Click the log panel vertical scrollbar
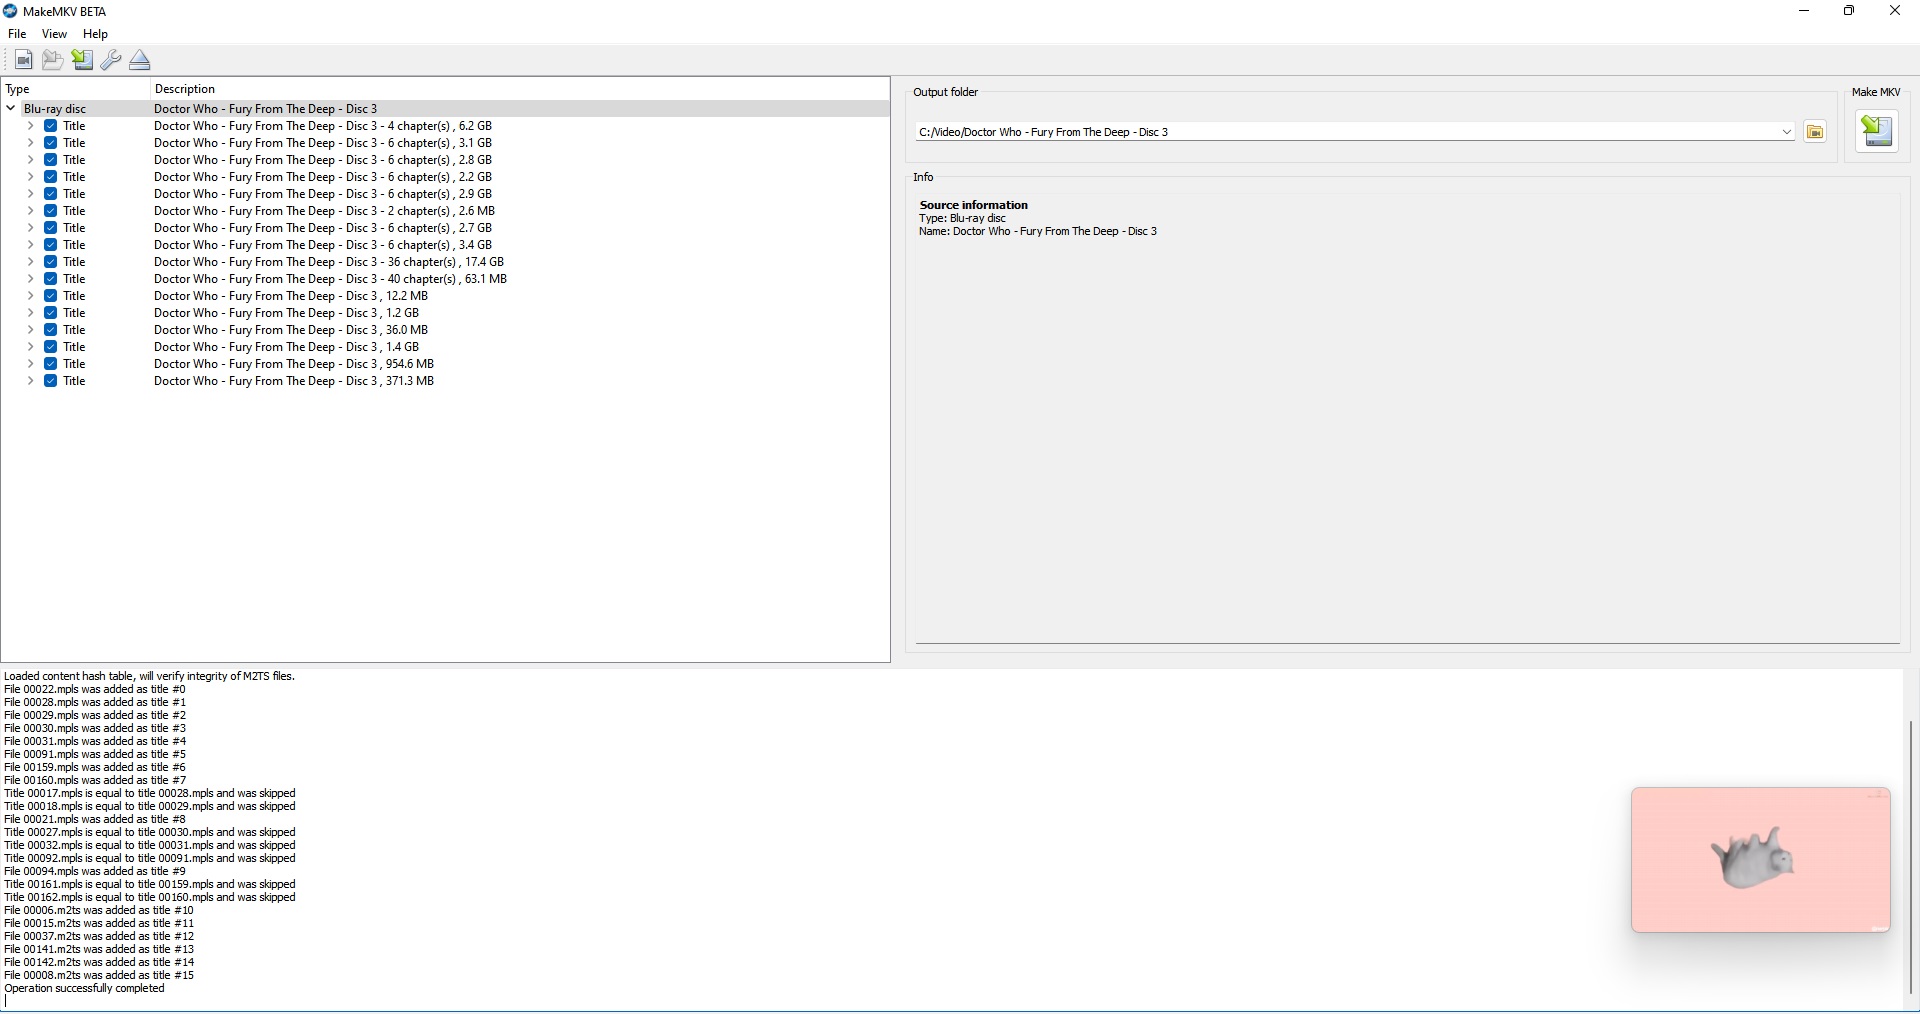Viewport: 1920px width, 1014px height. click(x=1910, y=855)
